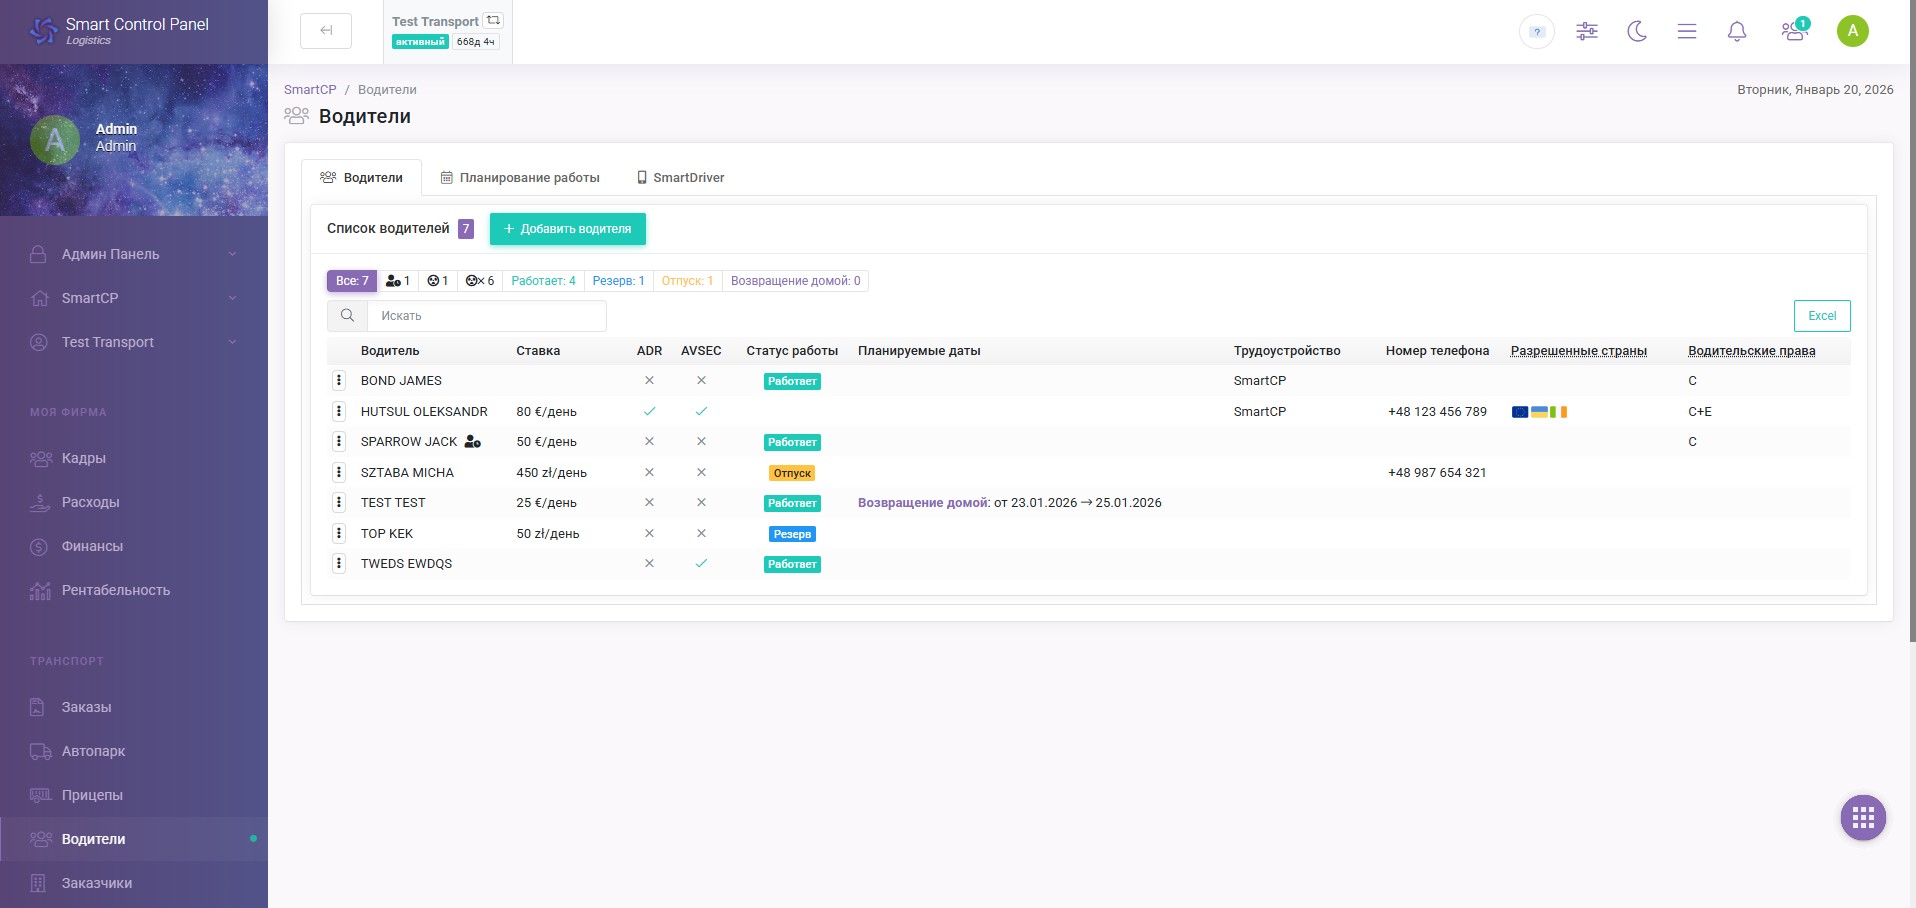
Task: Click the driver count badge 7
Action: tap(466, 229)
